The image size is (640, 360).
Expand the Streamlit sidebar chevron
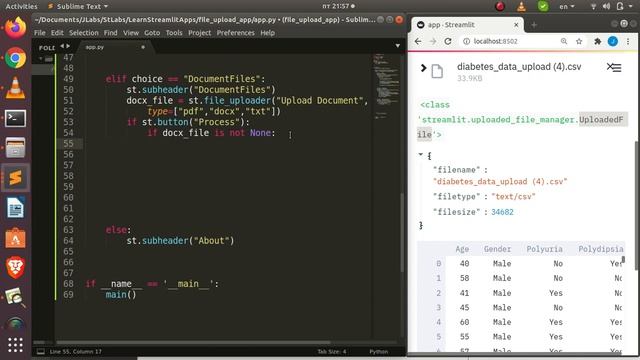tap(423, 68)
